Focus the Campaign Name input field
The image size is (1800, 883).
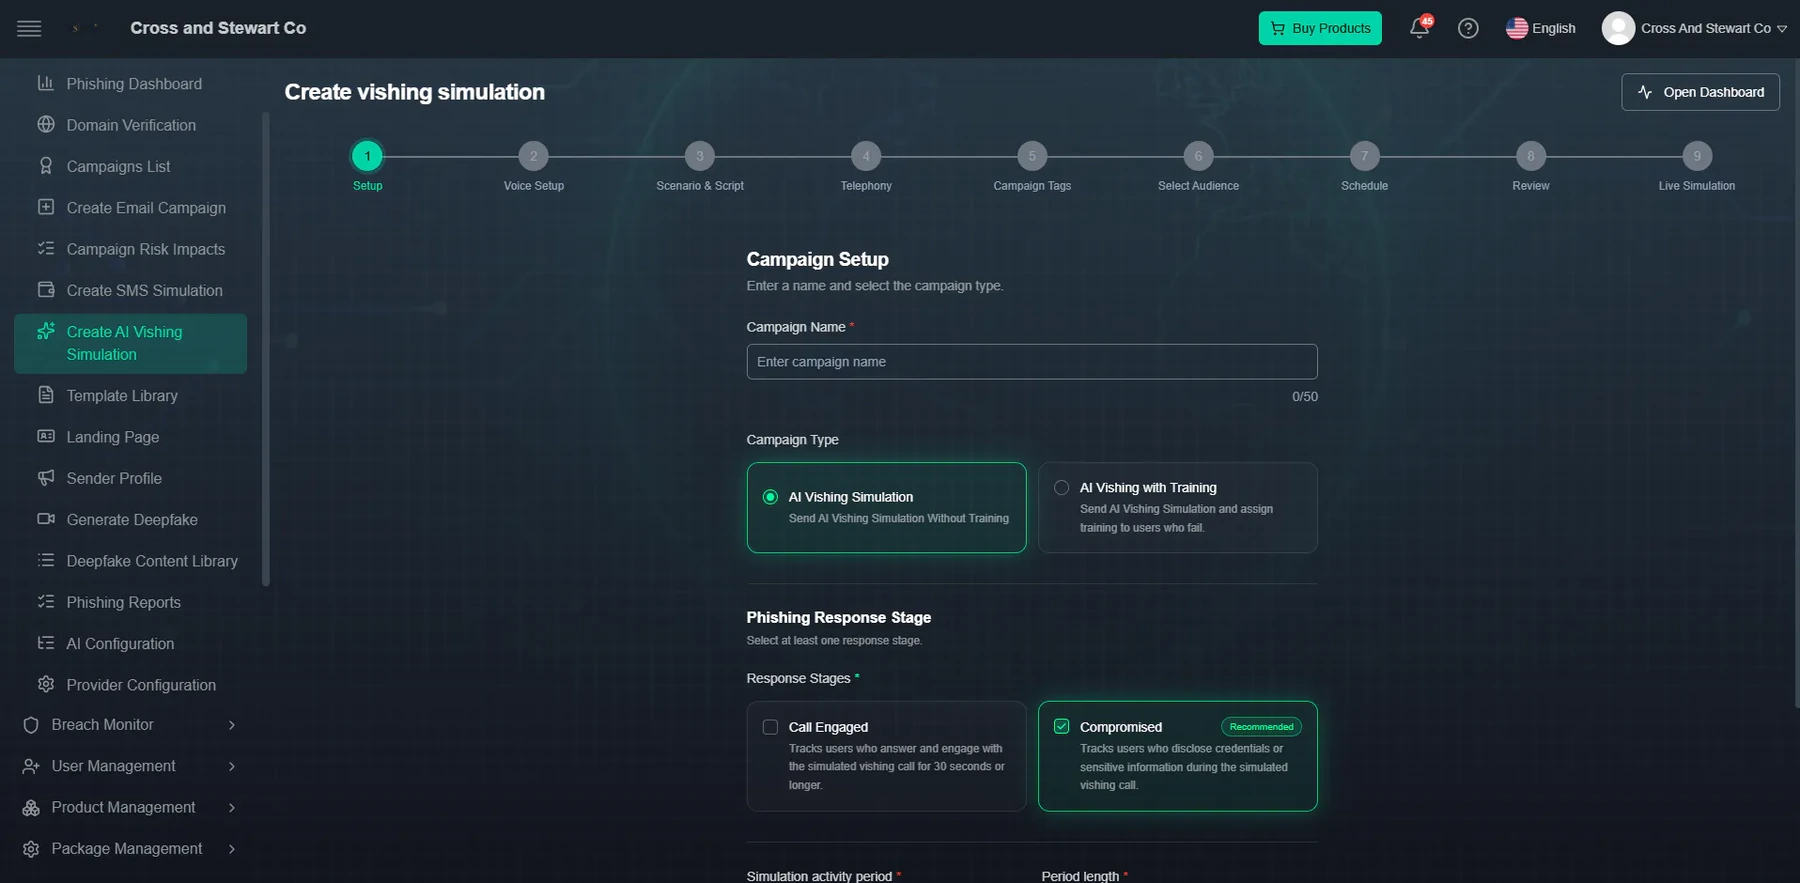click(1032, 362)
